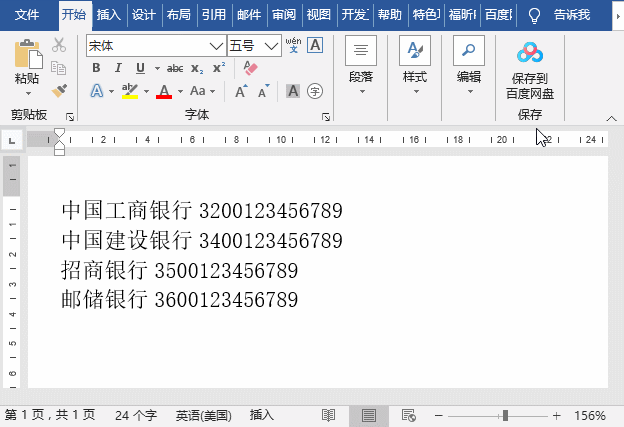Toggle Italic formatting
The image size is (624, 427).
(118, 68)
